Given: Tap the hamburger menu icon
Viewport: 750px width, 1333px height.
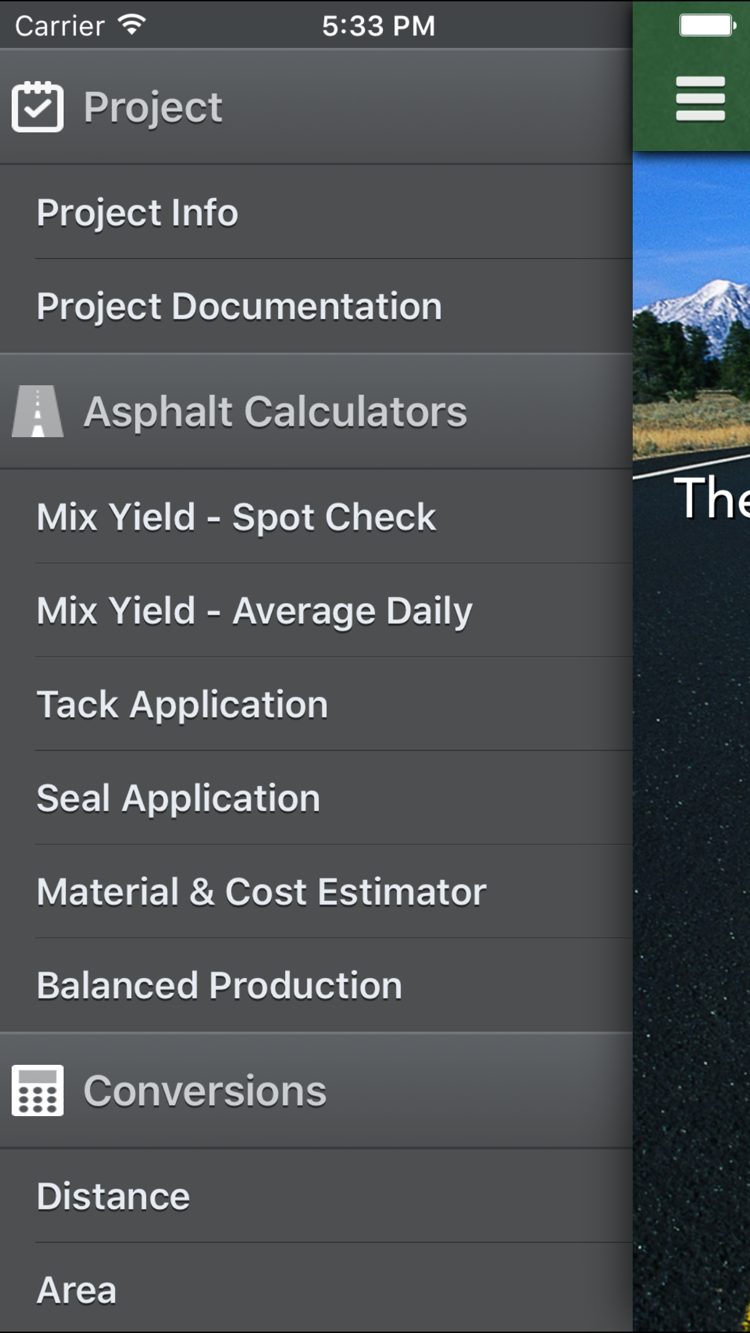Looking at the screenshot, I should click(x=701, y=99).
